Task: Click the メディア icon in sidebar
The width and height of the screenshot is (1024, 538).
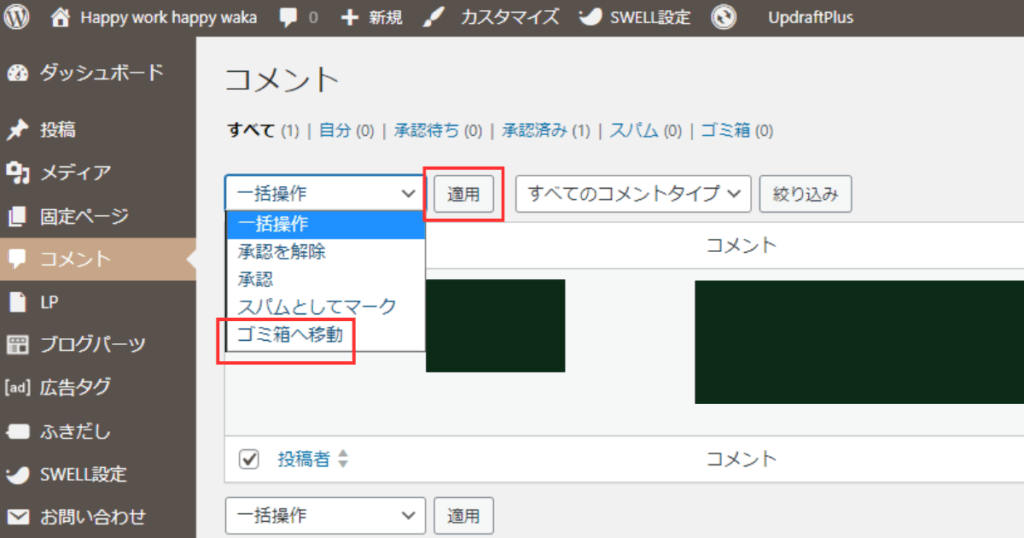Action: pyautogui.click(x=18, y=172)
